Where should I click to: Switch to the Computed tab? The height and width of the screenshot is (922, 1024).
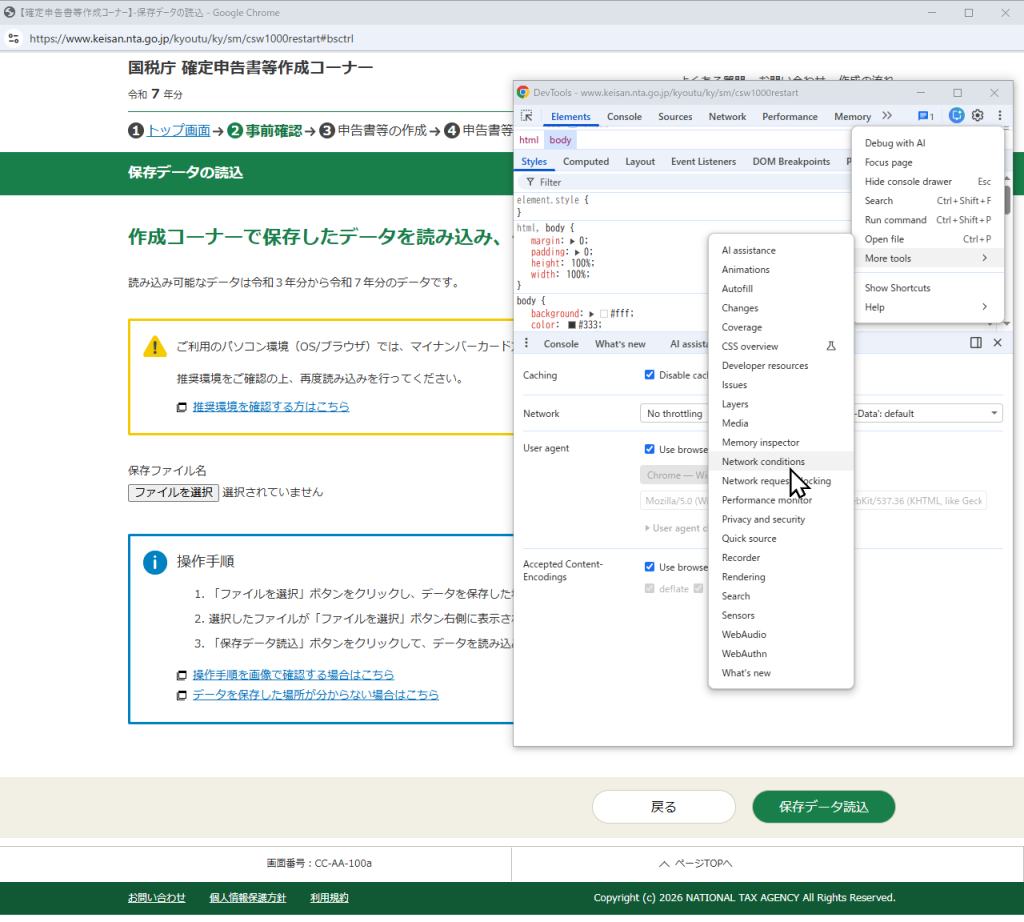pyautogui.click(x=585, y=162)
